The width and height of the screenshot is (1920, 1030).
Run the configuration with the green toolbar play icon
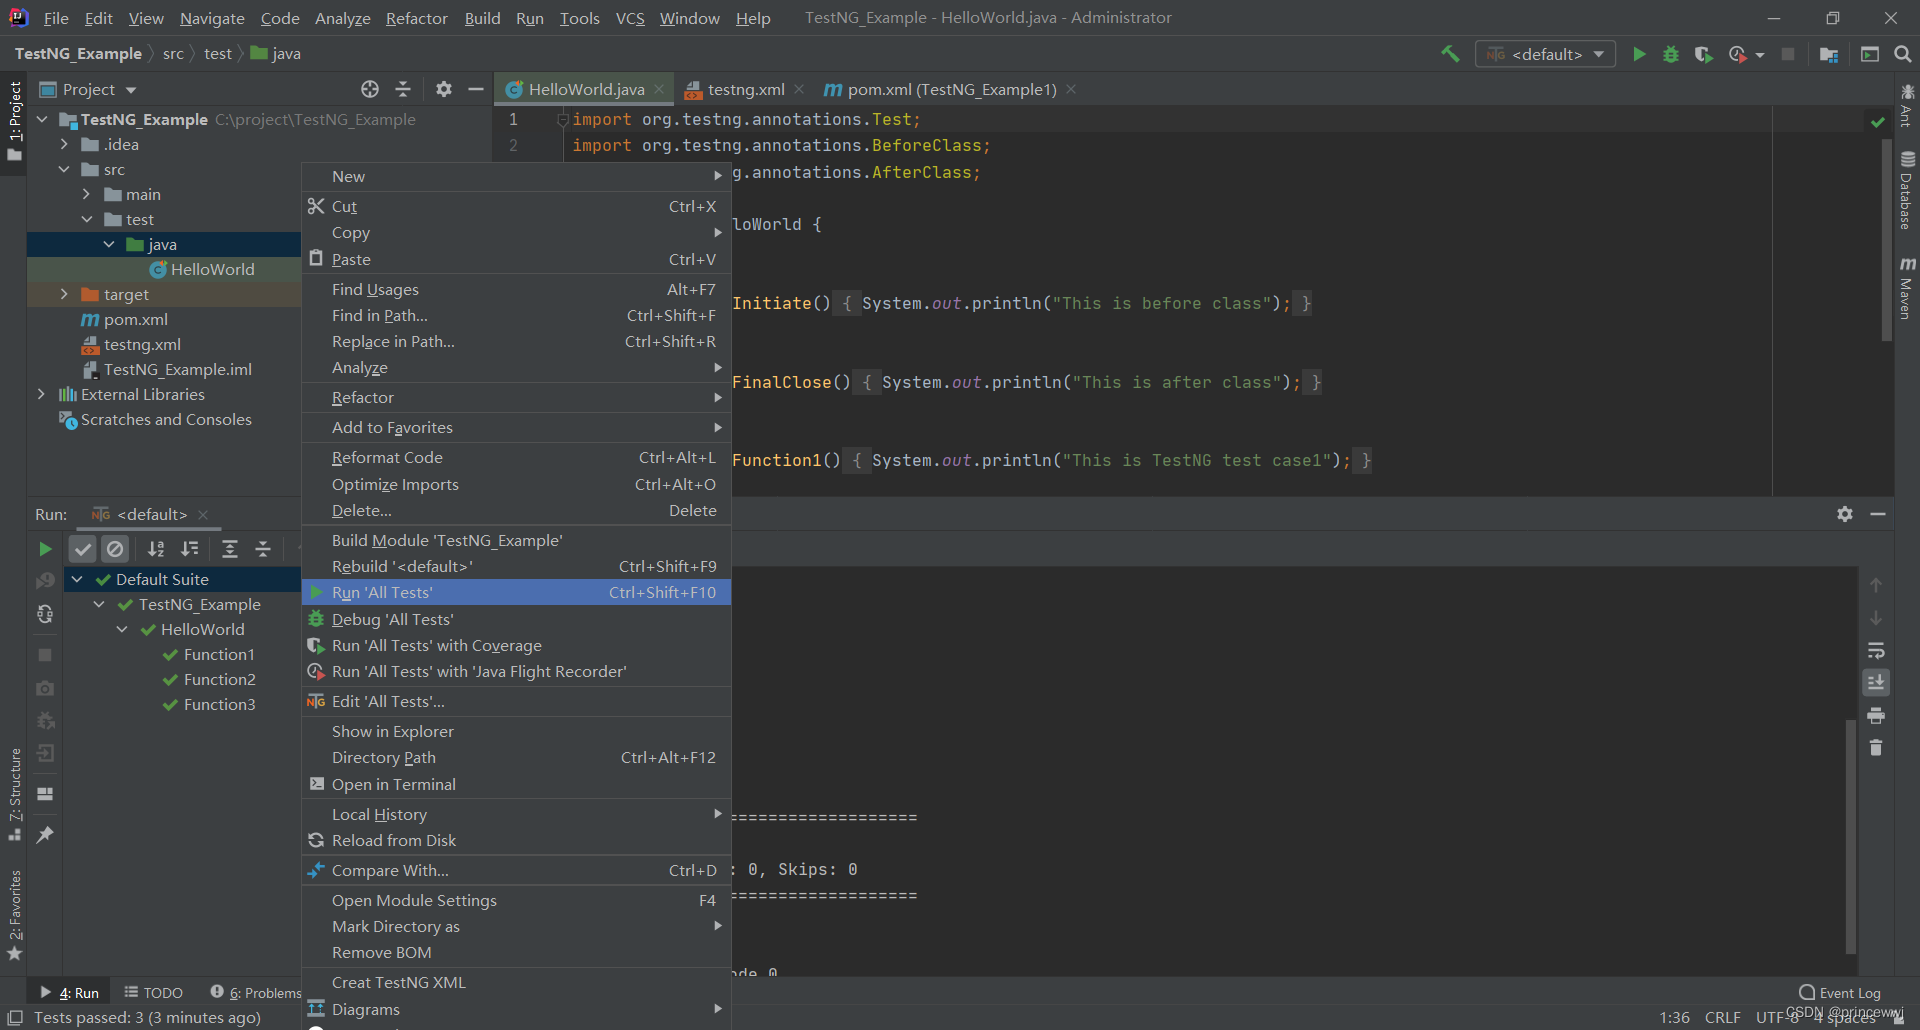pyautogui.click(x=1639, y=54)
